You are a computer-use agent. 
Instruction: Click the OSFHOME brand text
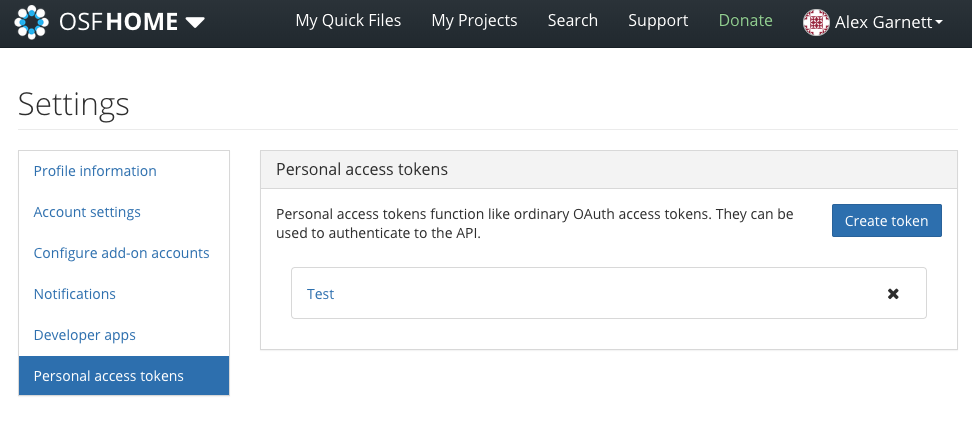pos(118,22)
